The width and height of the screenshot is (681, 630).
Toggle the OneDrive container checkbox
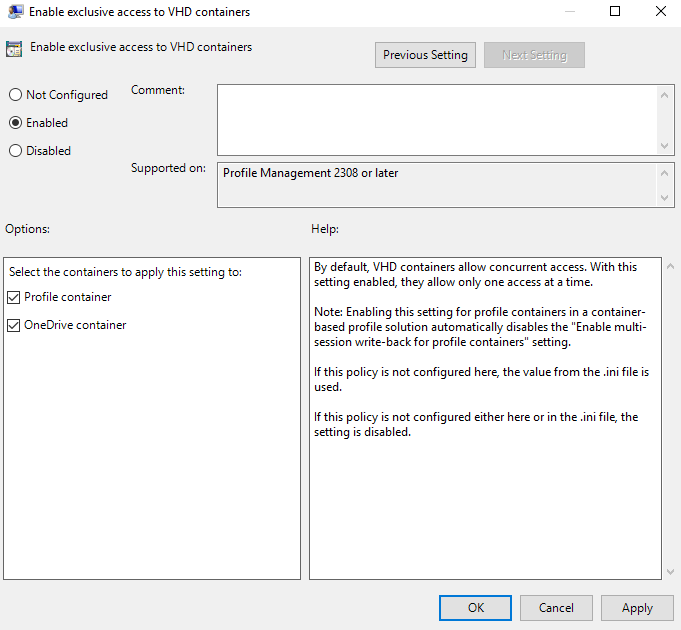pyautogui.click(x=13, y=325)
